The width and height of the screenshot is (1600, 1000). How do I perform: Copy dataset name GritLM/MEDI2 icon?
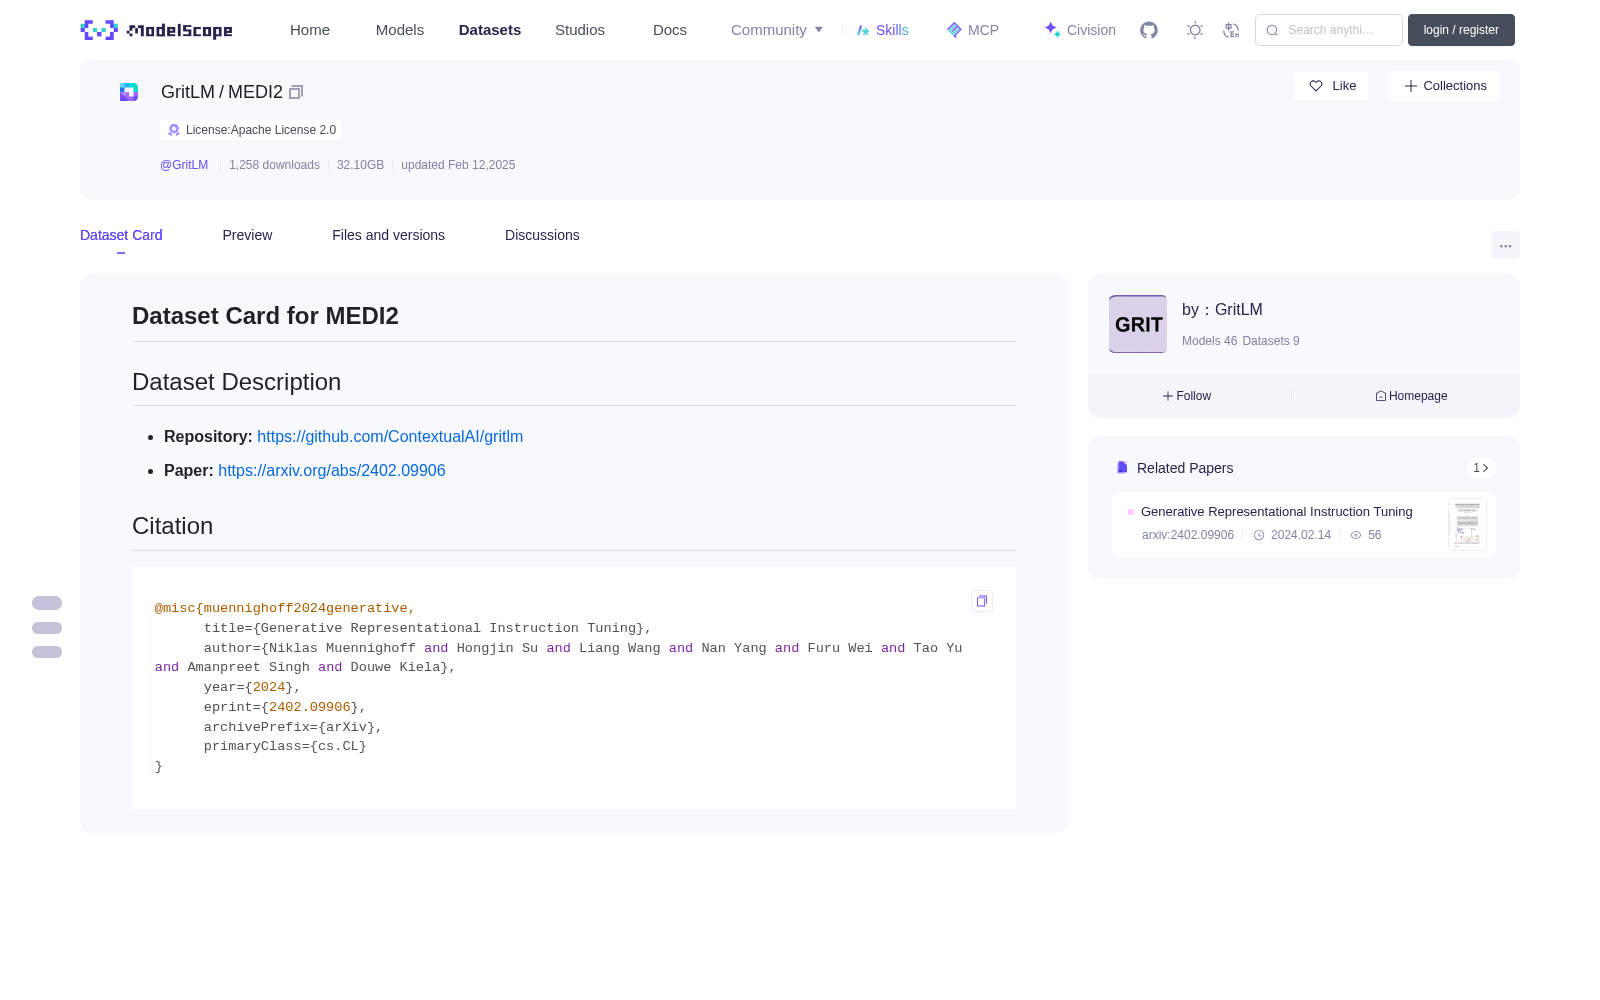tap(296, 92)
